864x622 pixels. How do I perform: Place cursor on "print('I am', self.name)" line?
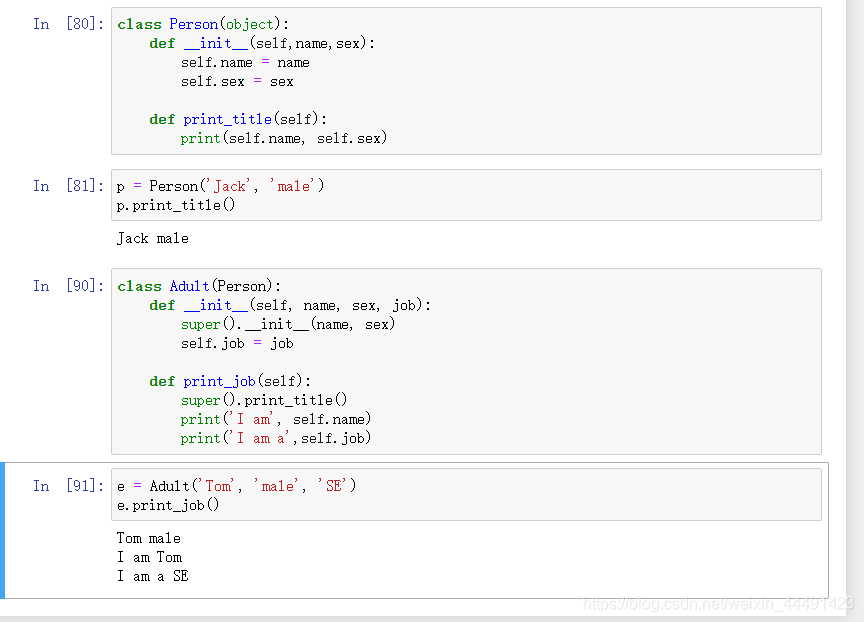(x=276, y=419)
